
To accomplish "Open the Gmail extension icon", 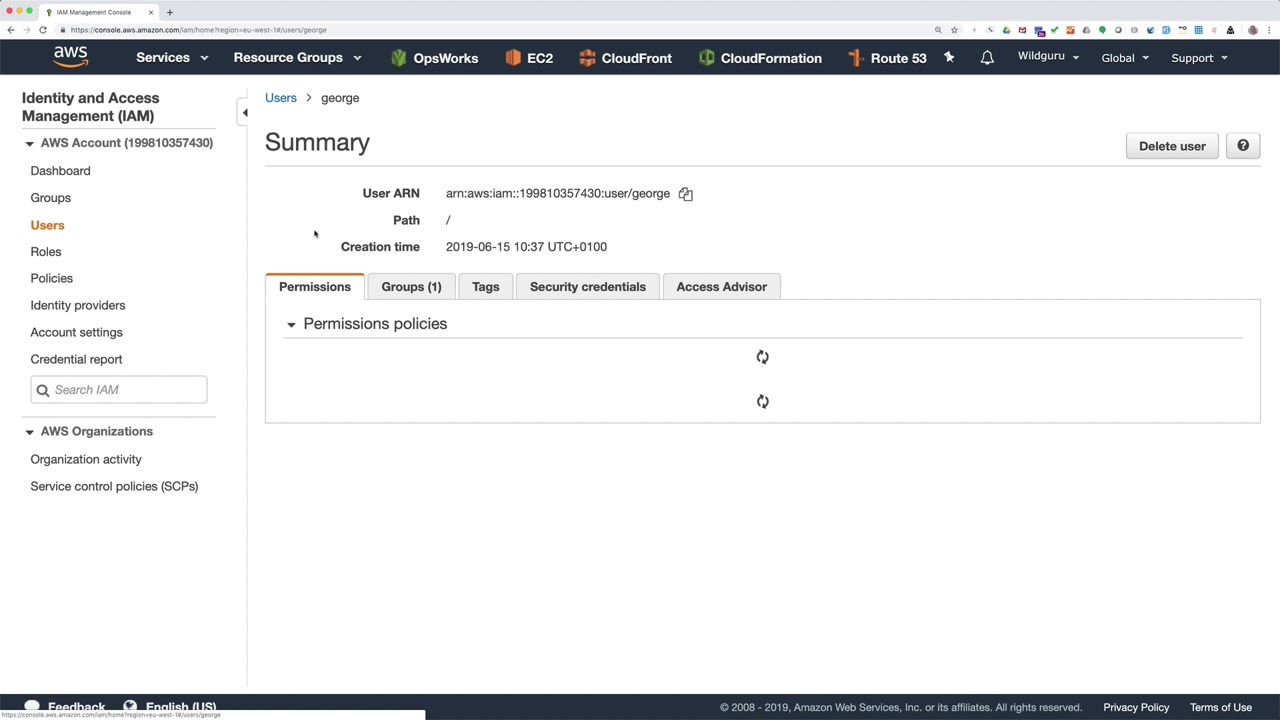I will 1022,30.
